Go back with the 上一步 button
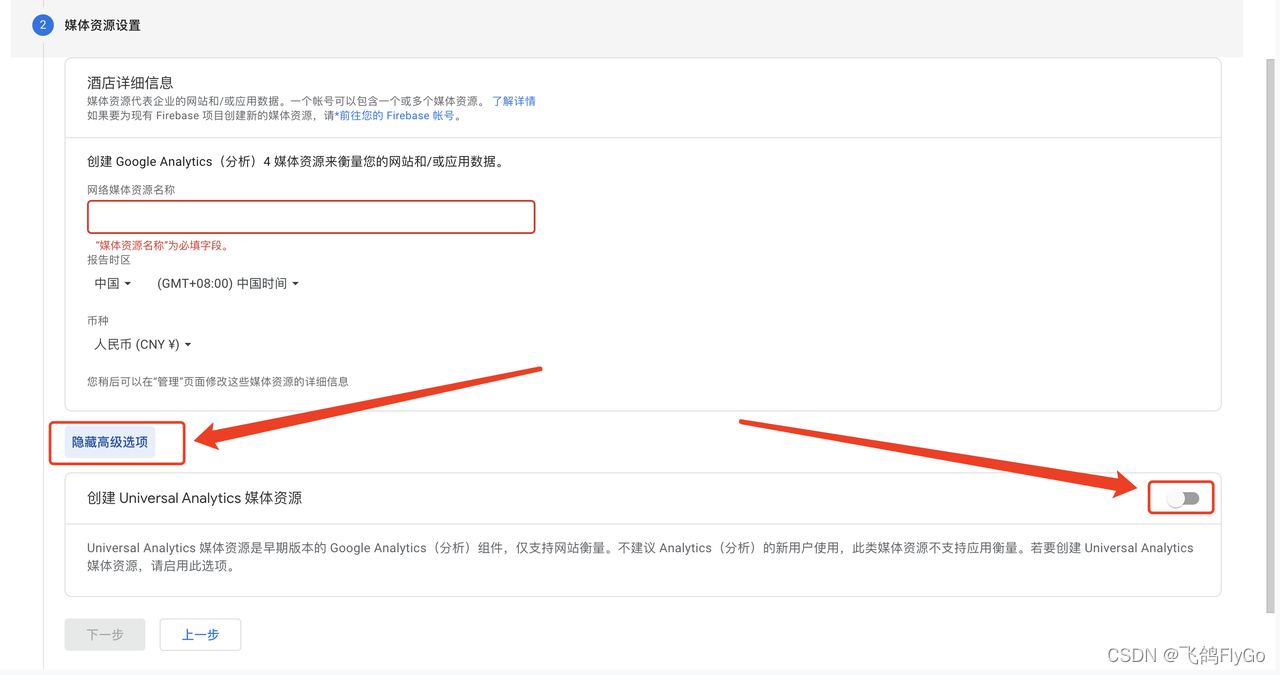 click(200, 635)
